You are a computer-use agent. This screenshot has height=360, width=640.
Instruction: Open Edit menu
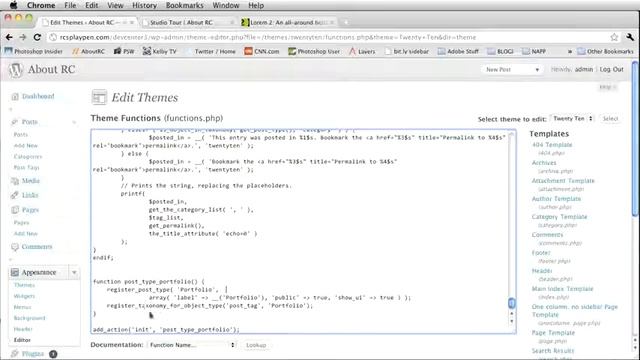tap(91, 5)
